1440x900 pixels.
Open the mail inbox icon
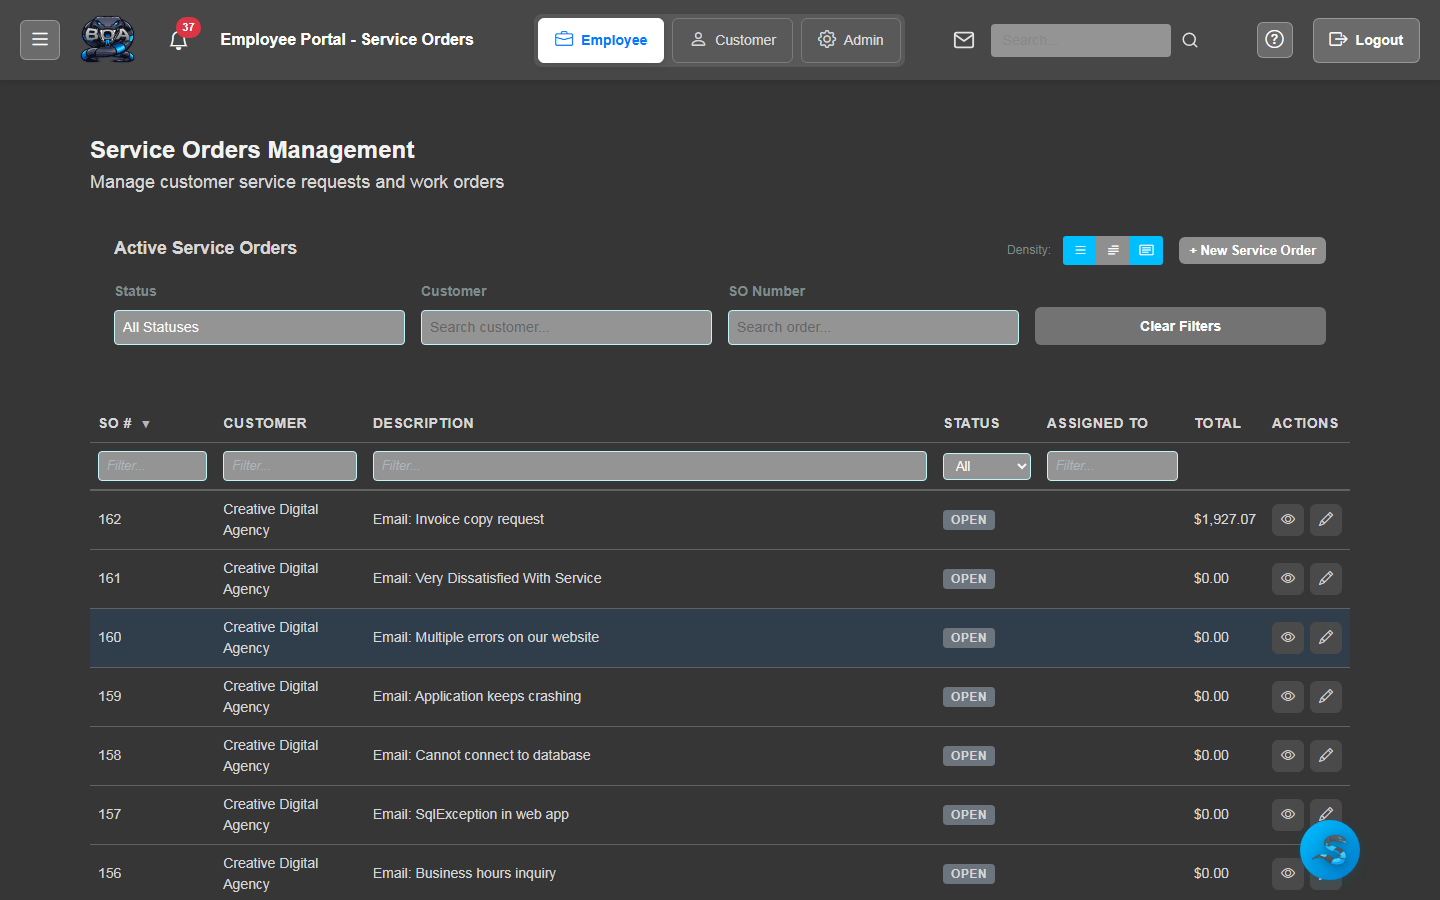(963, 40)
